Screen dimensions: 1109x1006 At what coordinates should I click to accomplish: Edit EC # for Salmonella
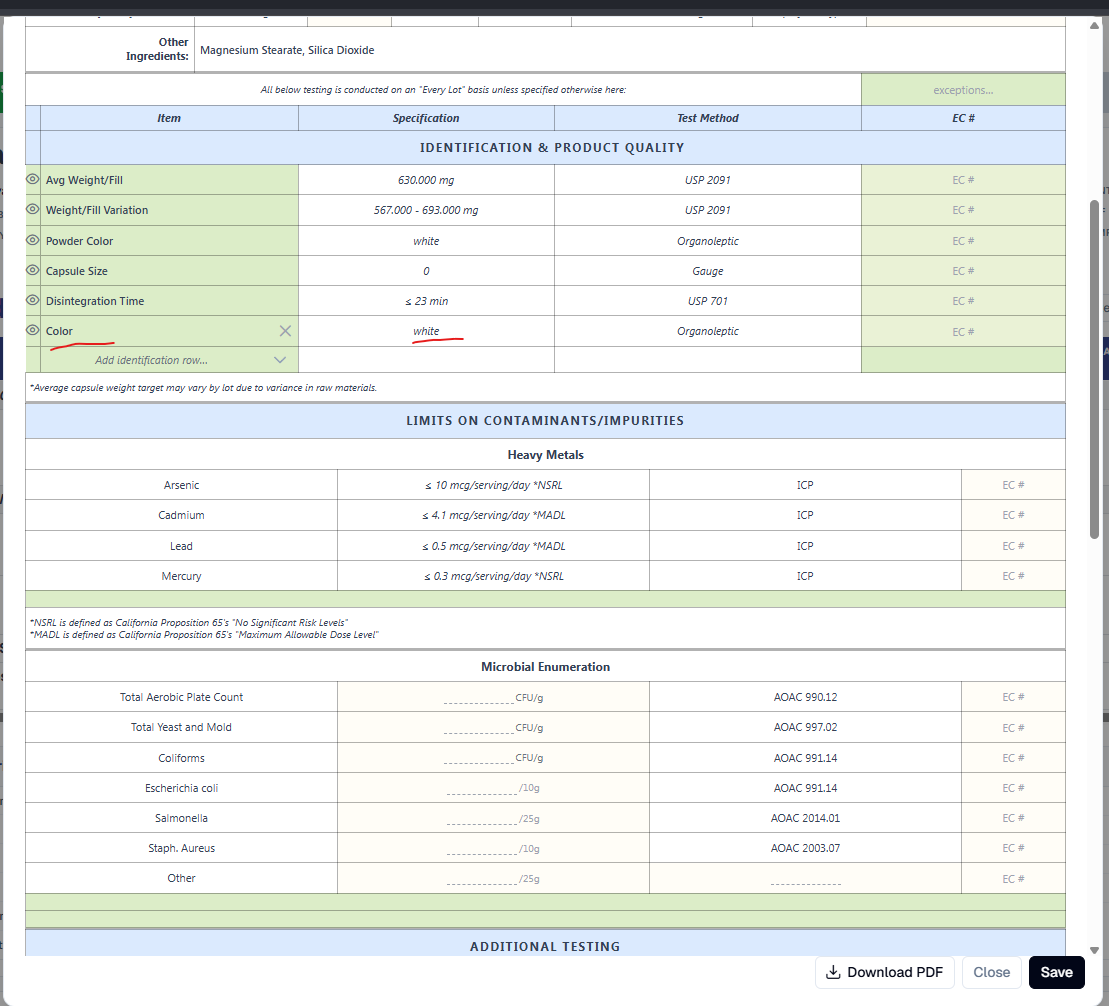[x=1013, y=819]
